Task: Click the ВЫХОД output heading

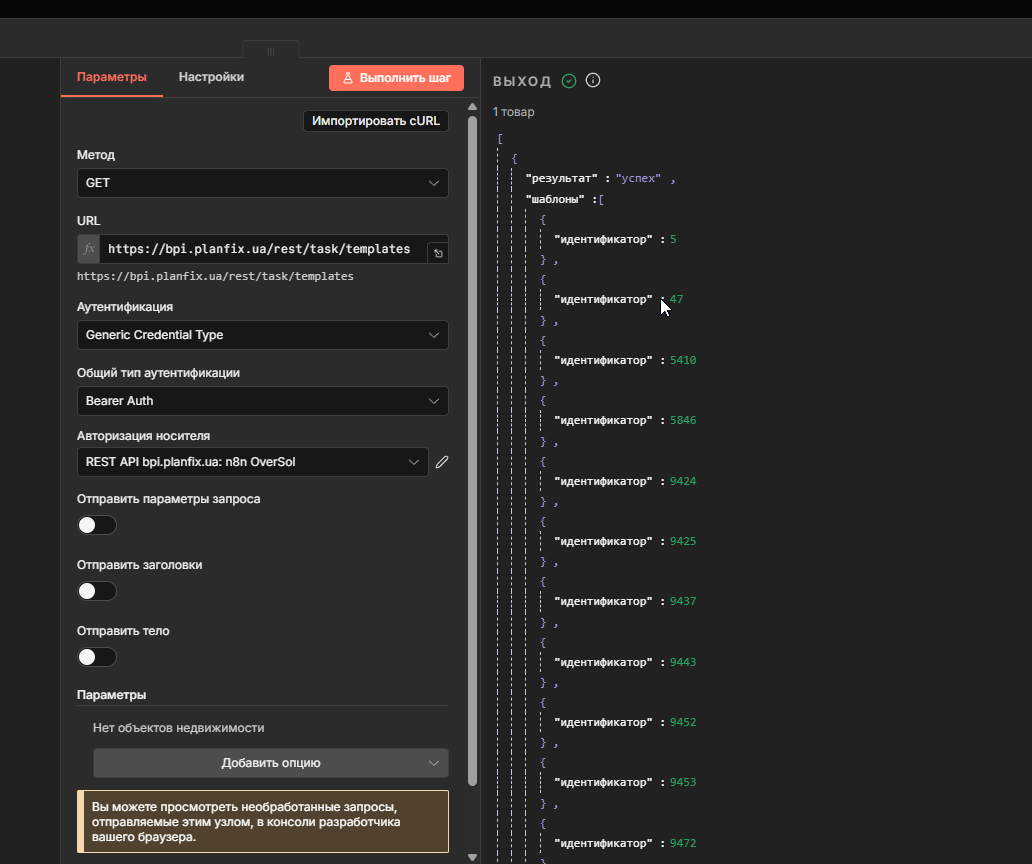Action: [522, 82]
